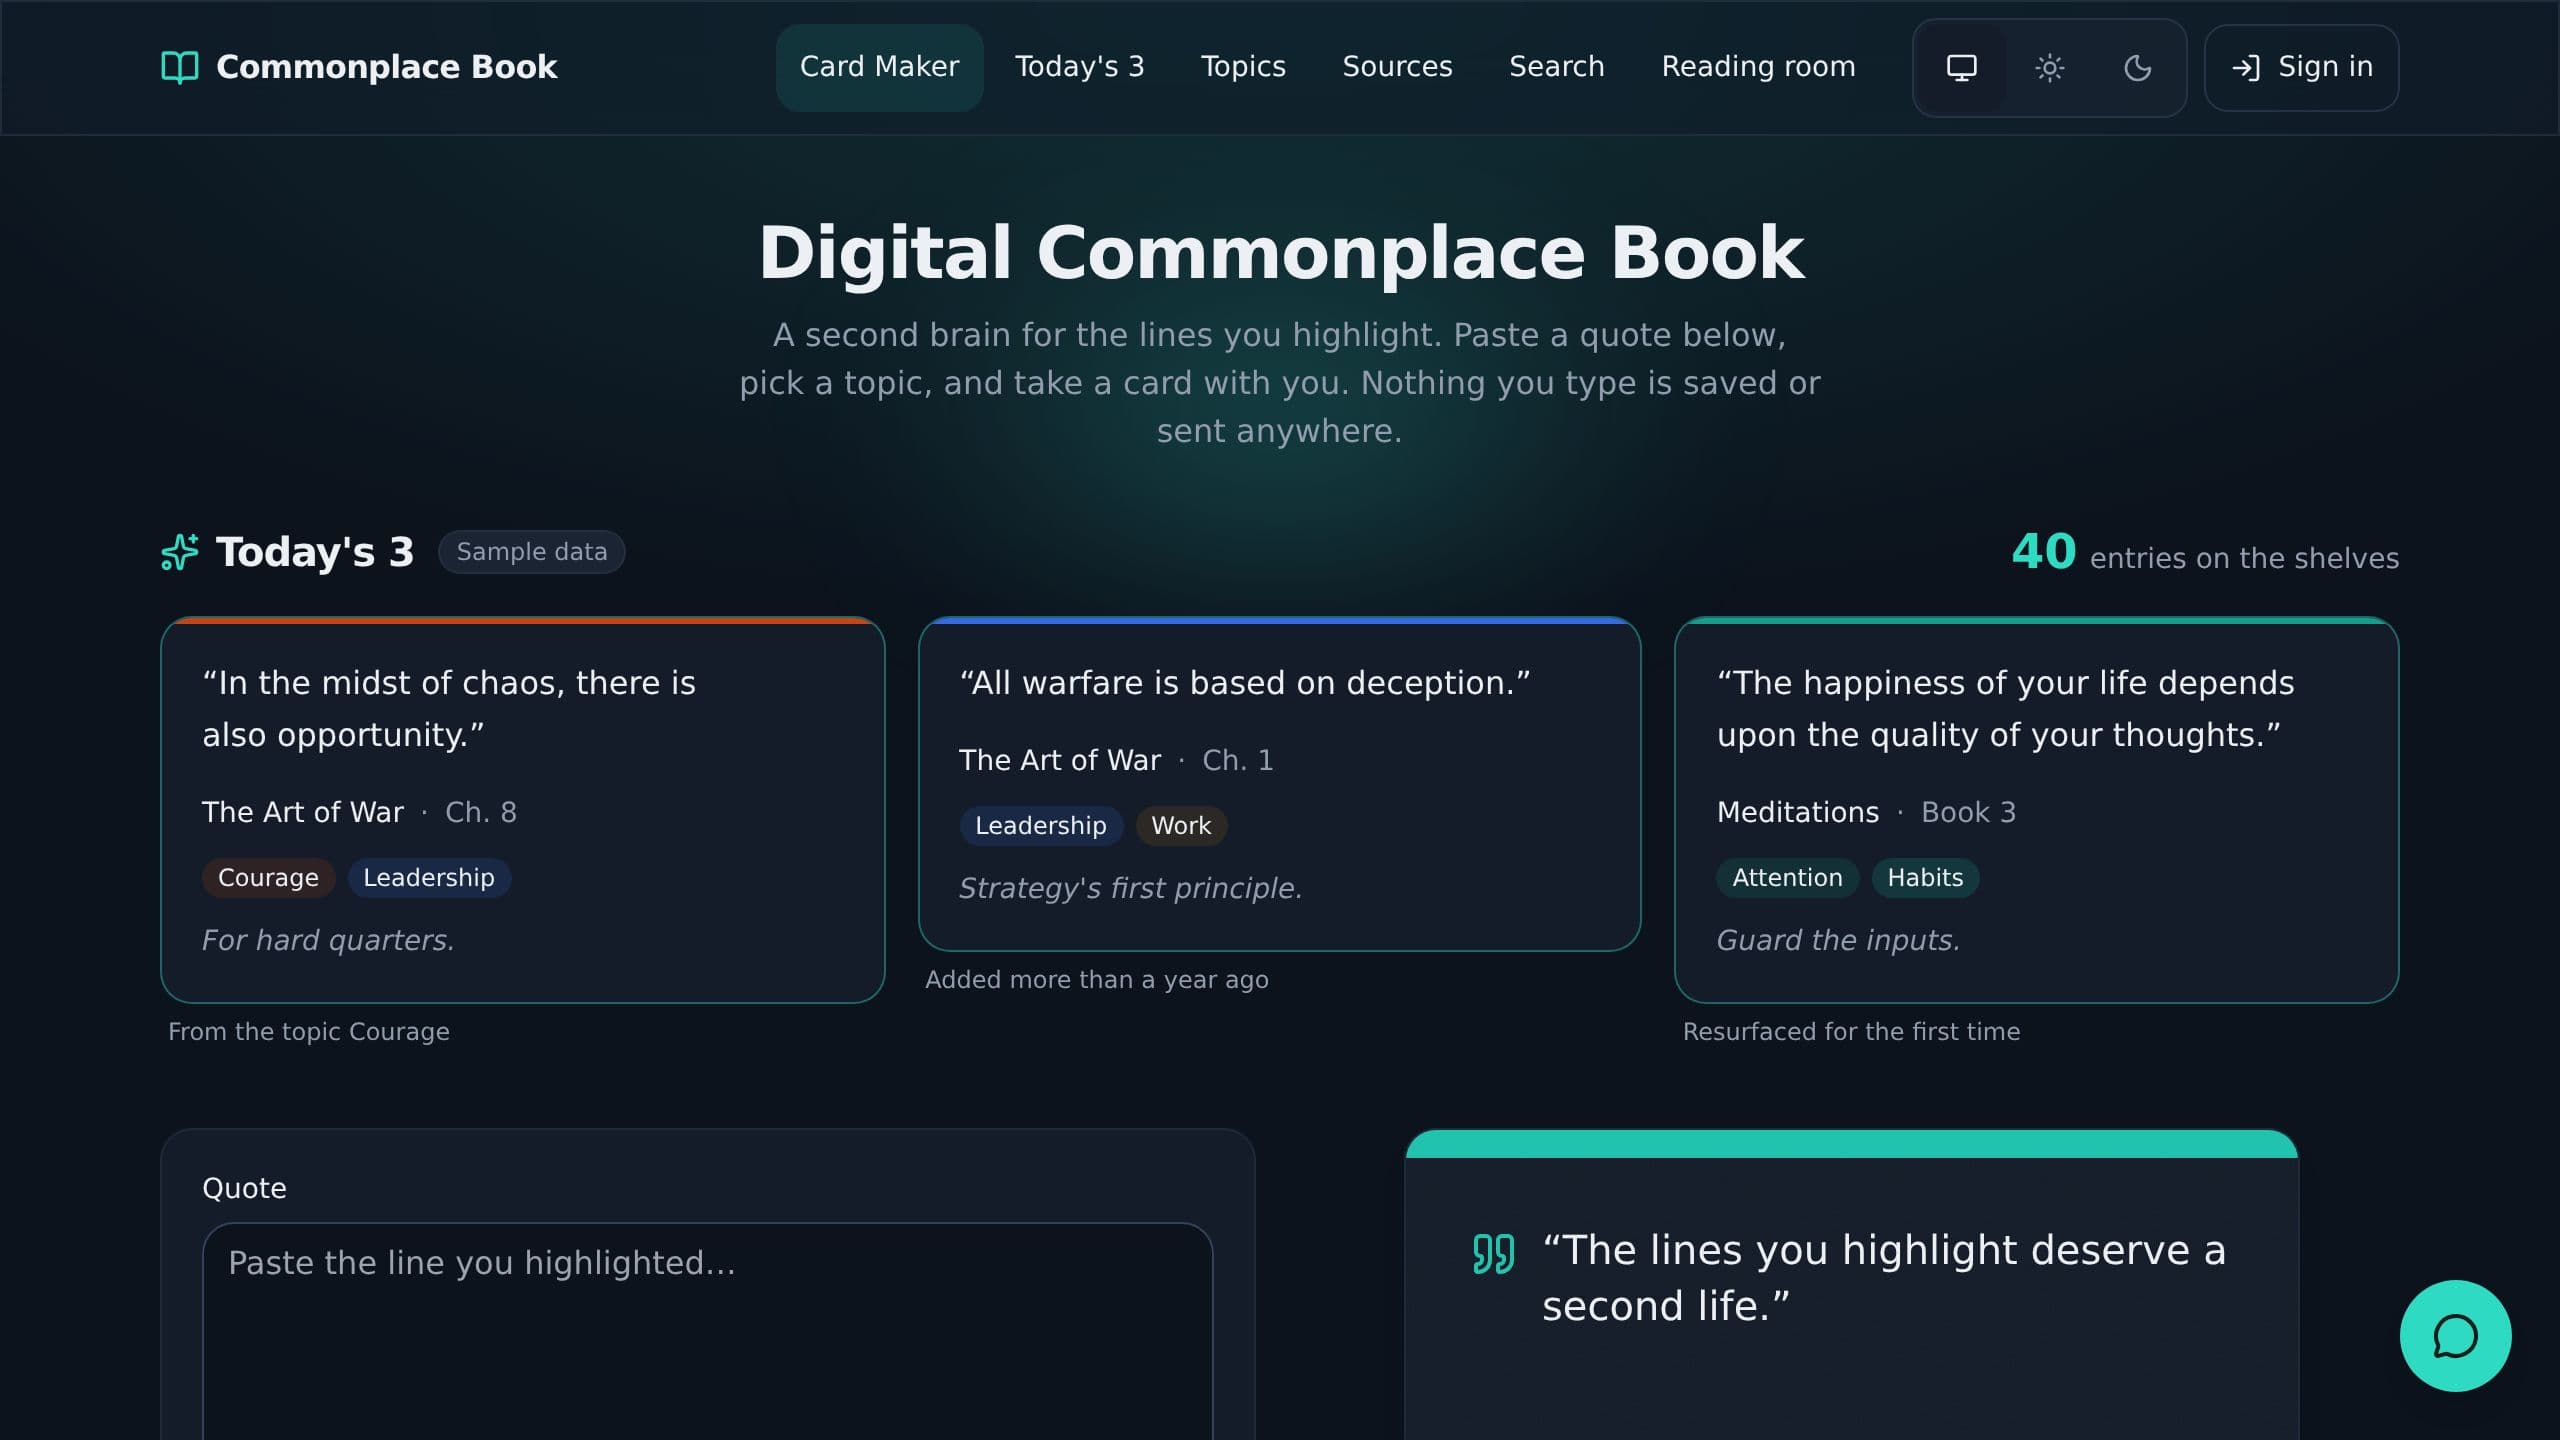The height and width of the screenshot is (1440, 2560).
Task: Click the 'lines you highlight deserve' preview quote
Action: tap(1884, 1277)
